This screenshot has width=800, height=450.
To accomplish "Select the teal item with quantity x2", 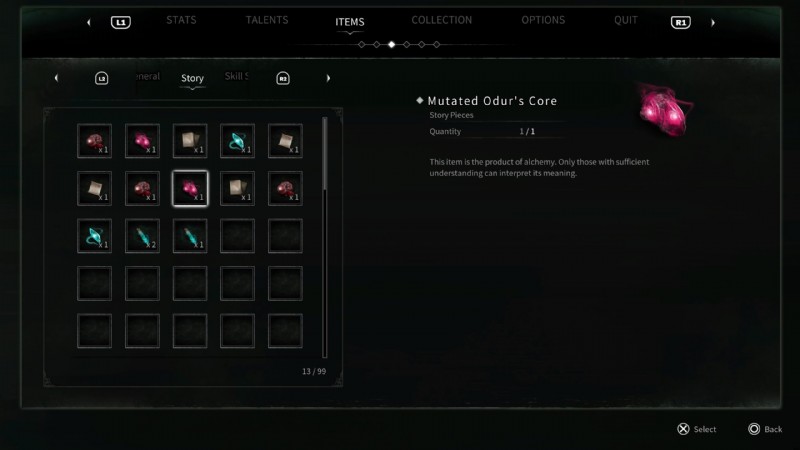I will [x=142, y=236].
